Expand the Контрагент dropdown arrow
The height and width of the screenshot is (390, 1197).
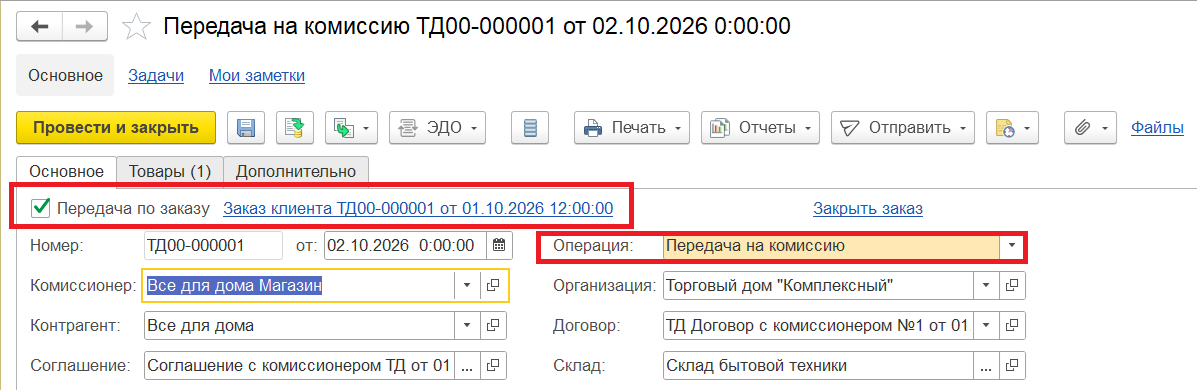pos(466,326)
